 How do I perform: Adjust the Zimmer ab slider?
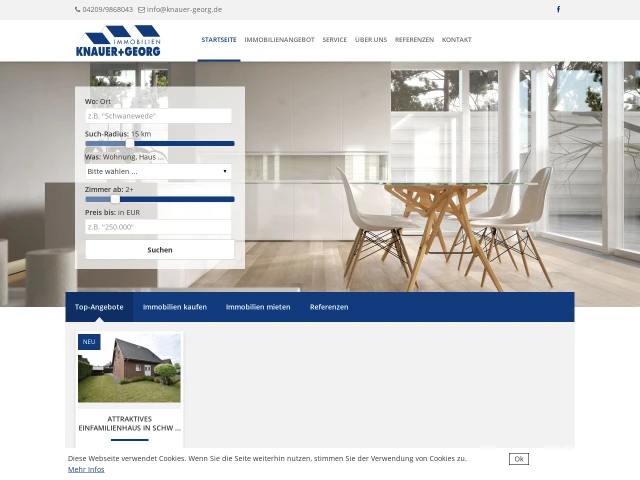[x=115, y=199]
